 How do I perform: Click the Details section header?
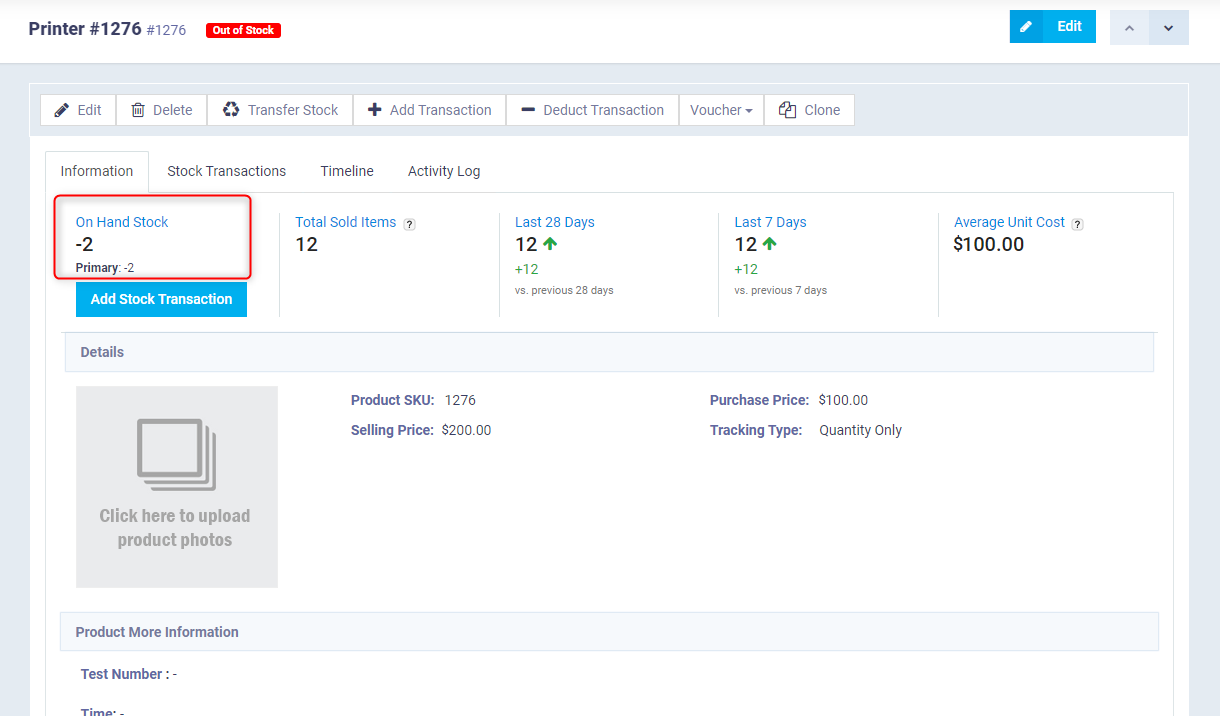click(609, 352)
